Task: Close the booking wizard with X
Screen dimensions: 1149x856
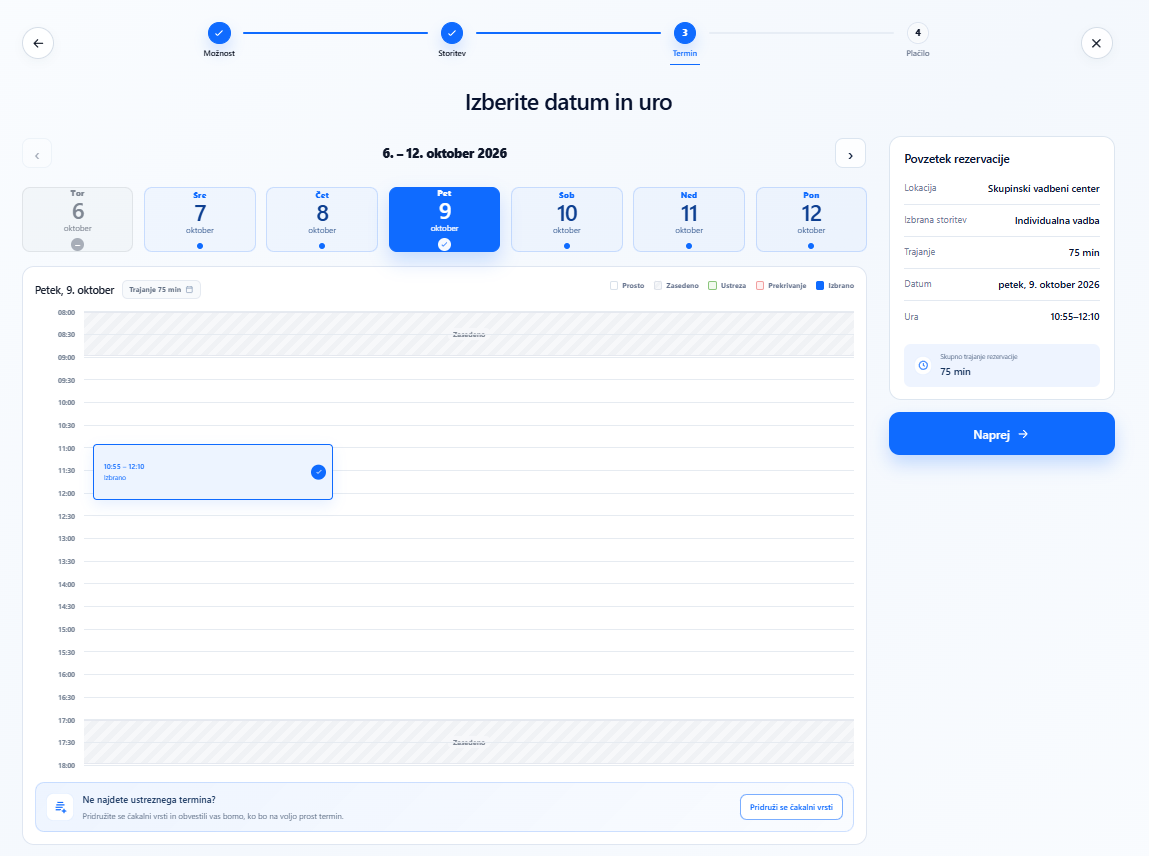Action: 1096,43
